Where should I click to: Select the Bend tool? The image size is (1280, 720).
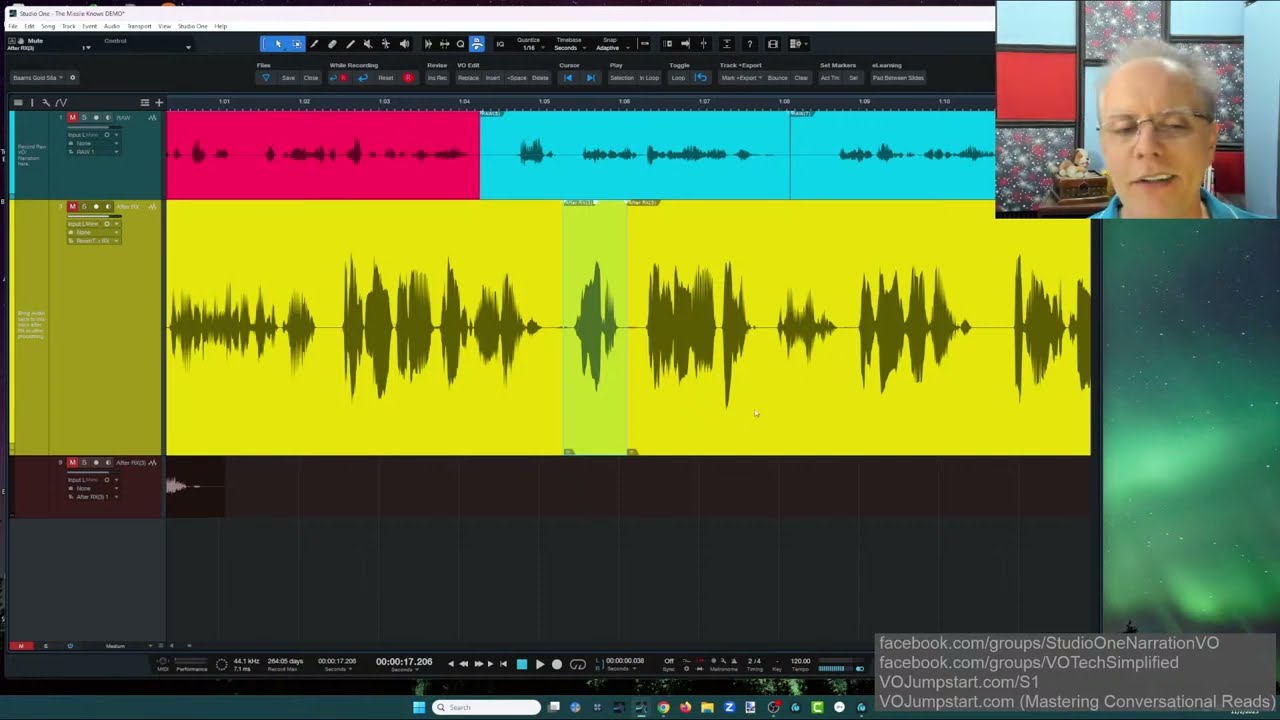(x=386, y=44)
